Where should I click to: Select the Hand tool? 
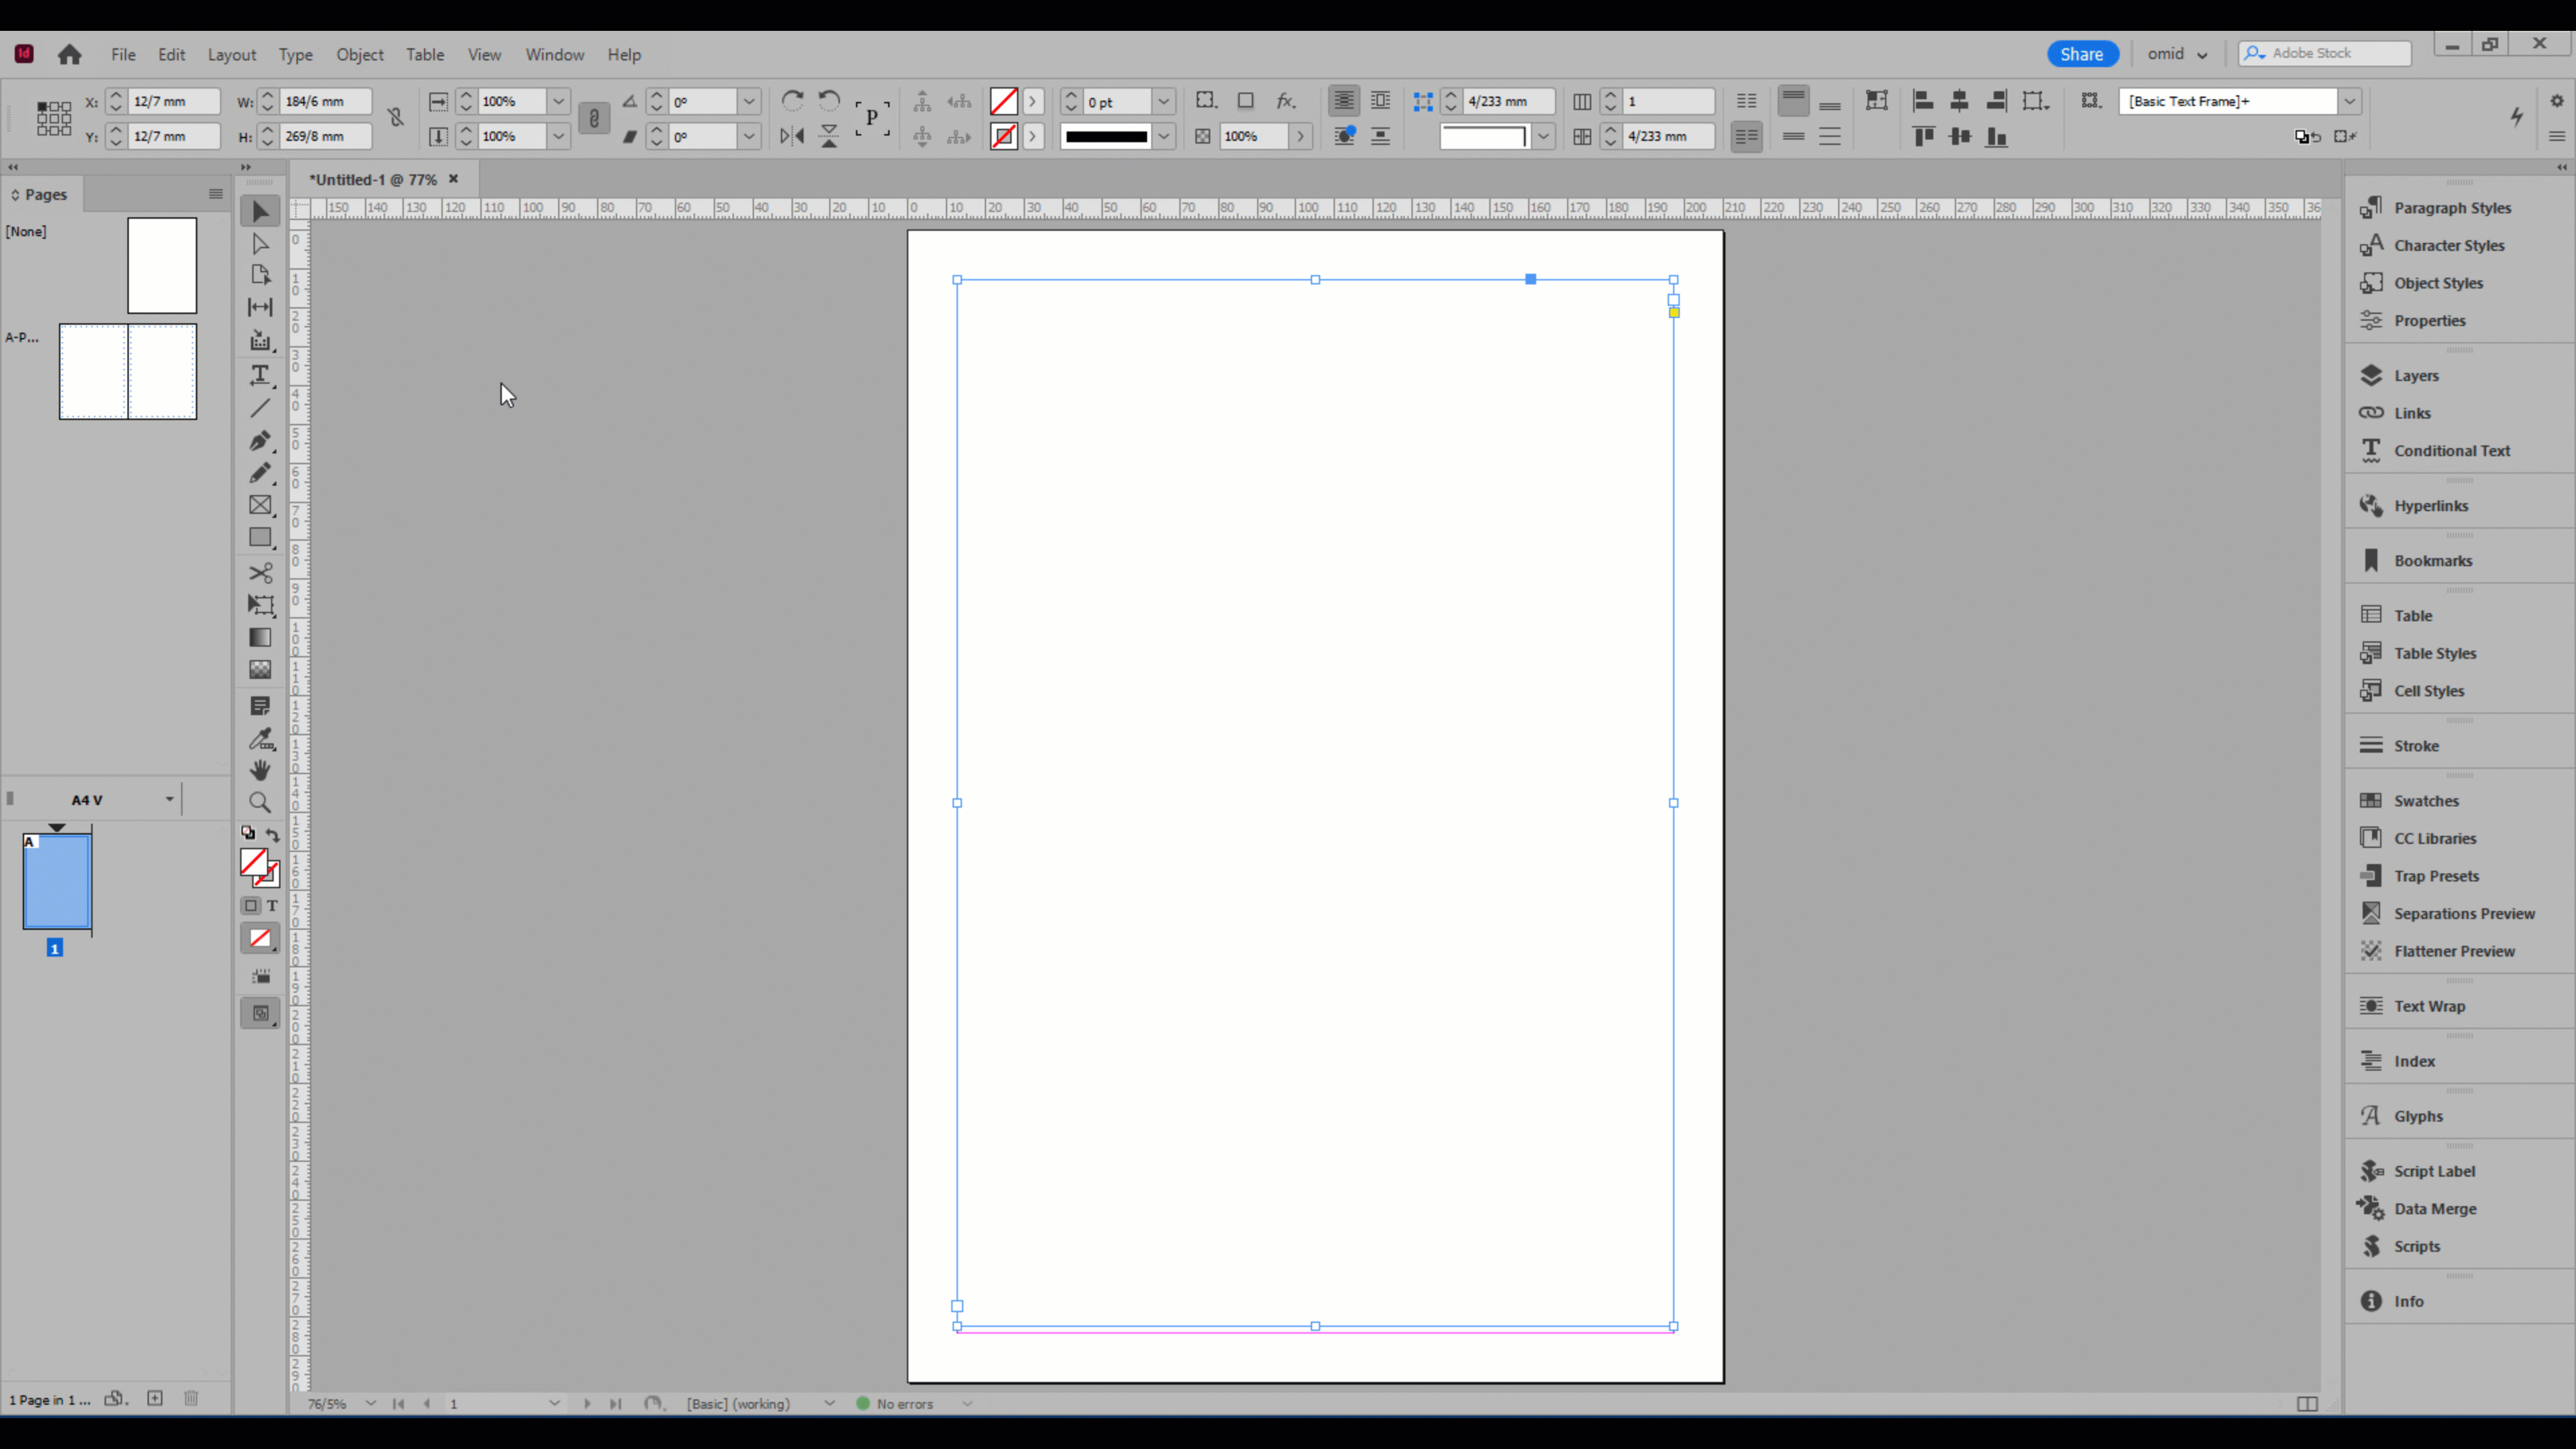point(260,770)
